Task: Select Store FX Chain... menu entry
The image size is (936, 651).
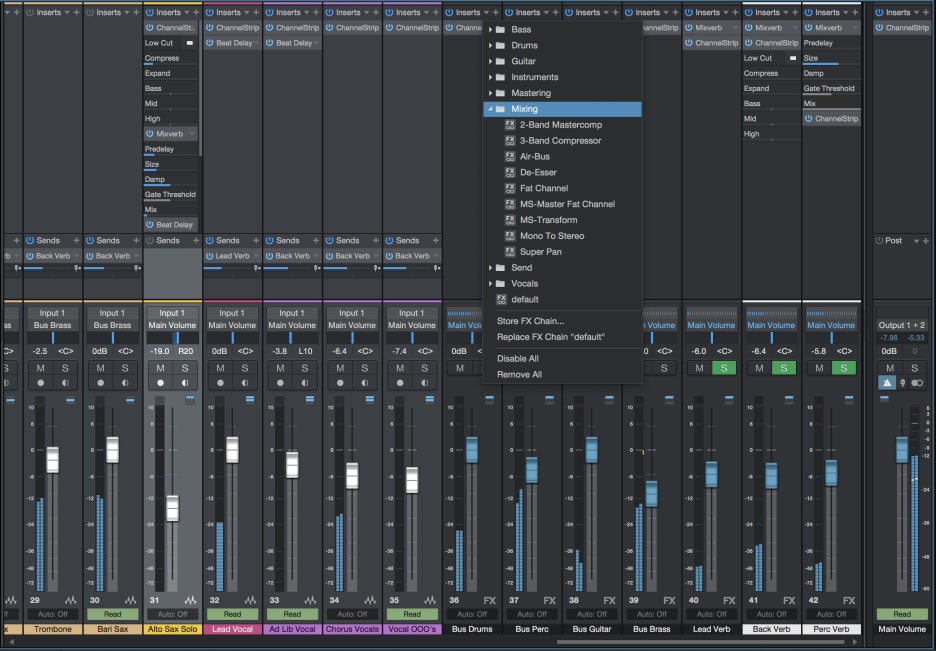Action: point(530,321)
